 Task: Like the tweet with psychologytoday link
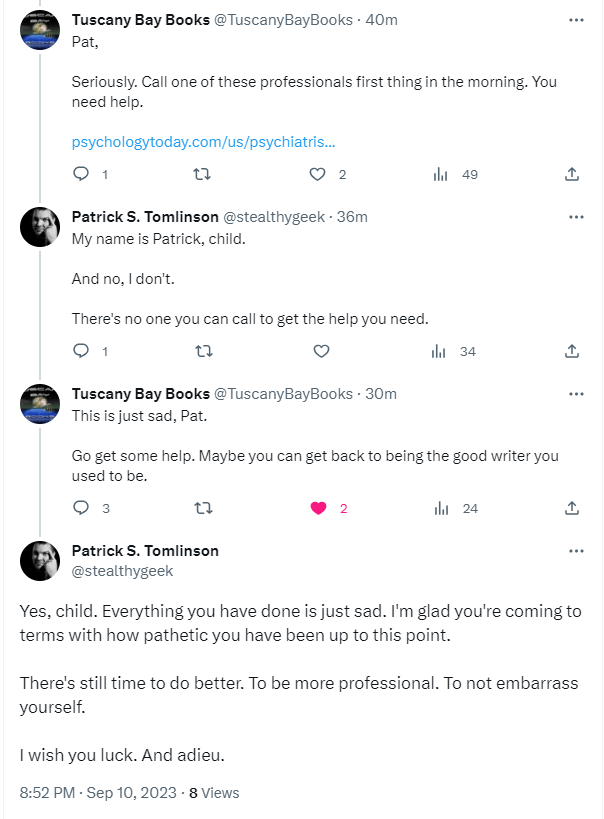[x=318, y=174]
